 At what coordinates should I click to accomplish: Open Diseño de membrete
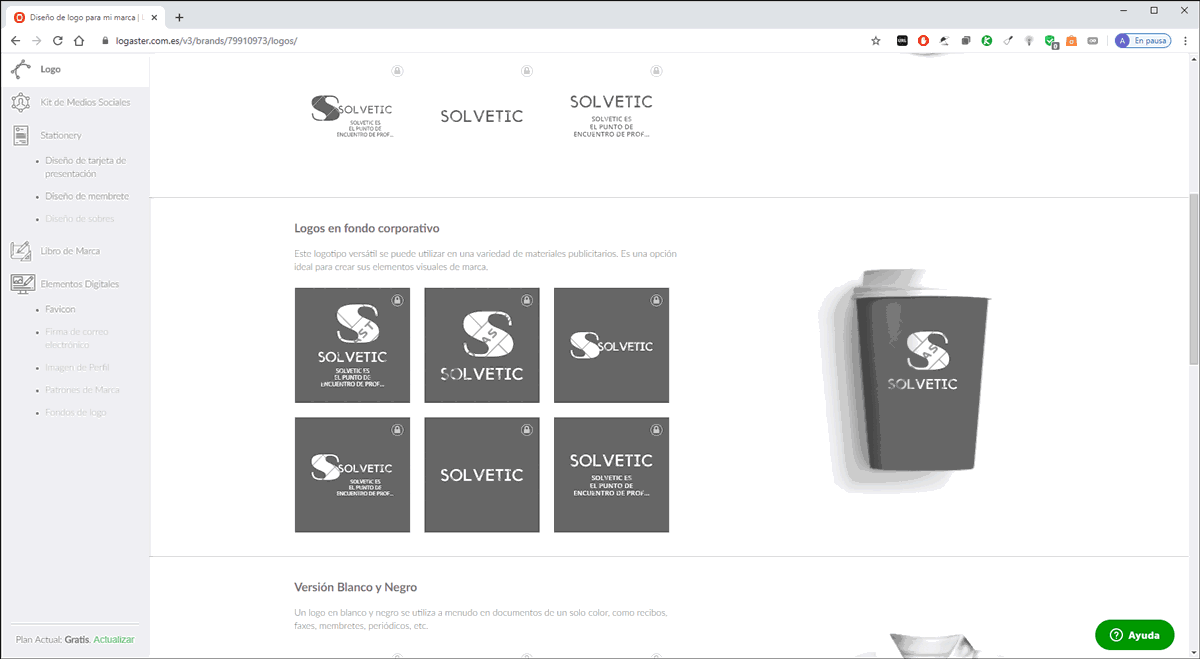pyautogui.click(x=87, y=196)
